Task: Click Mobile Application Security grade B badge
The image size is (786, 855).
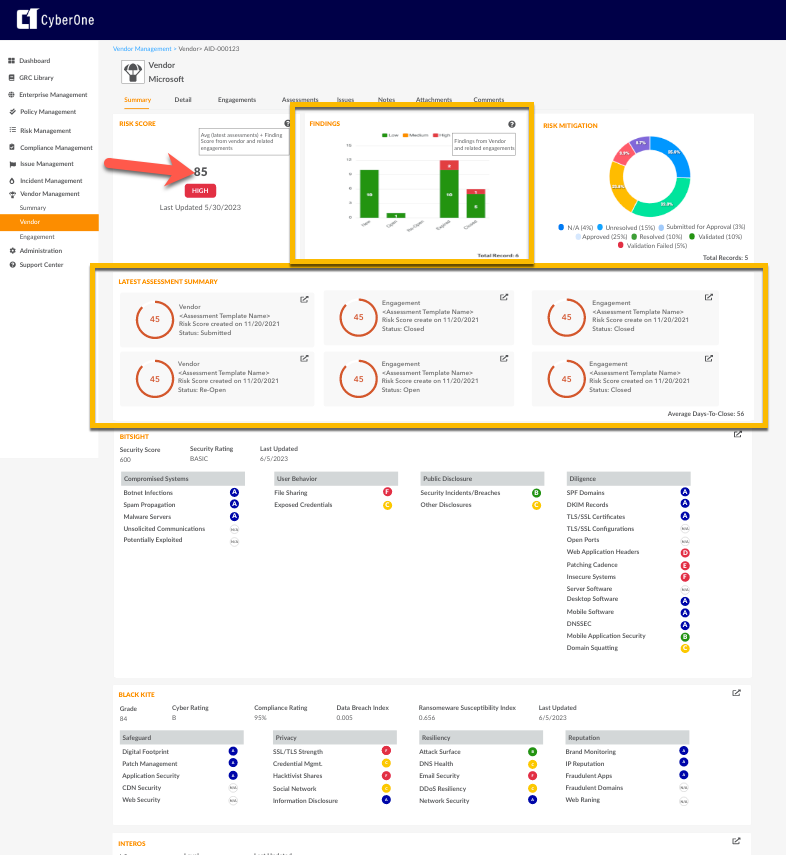Action: [685, 637]
